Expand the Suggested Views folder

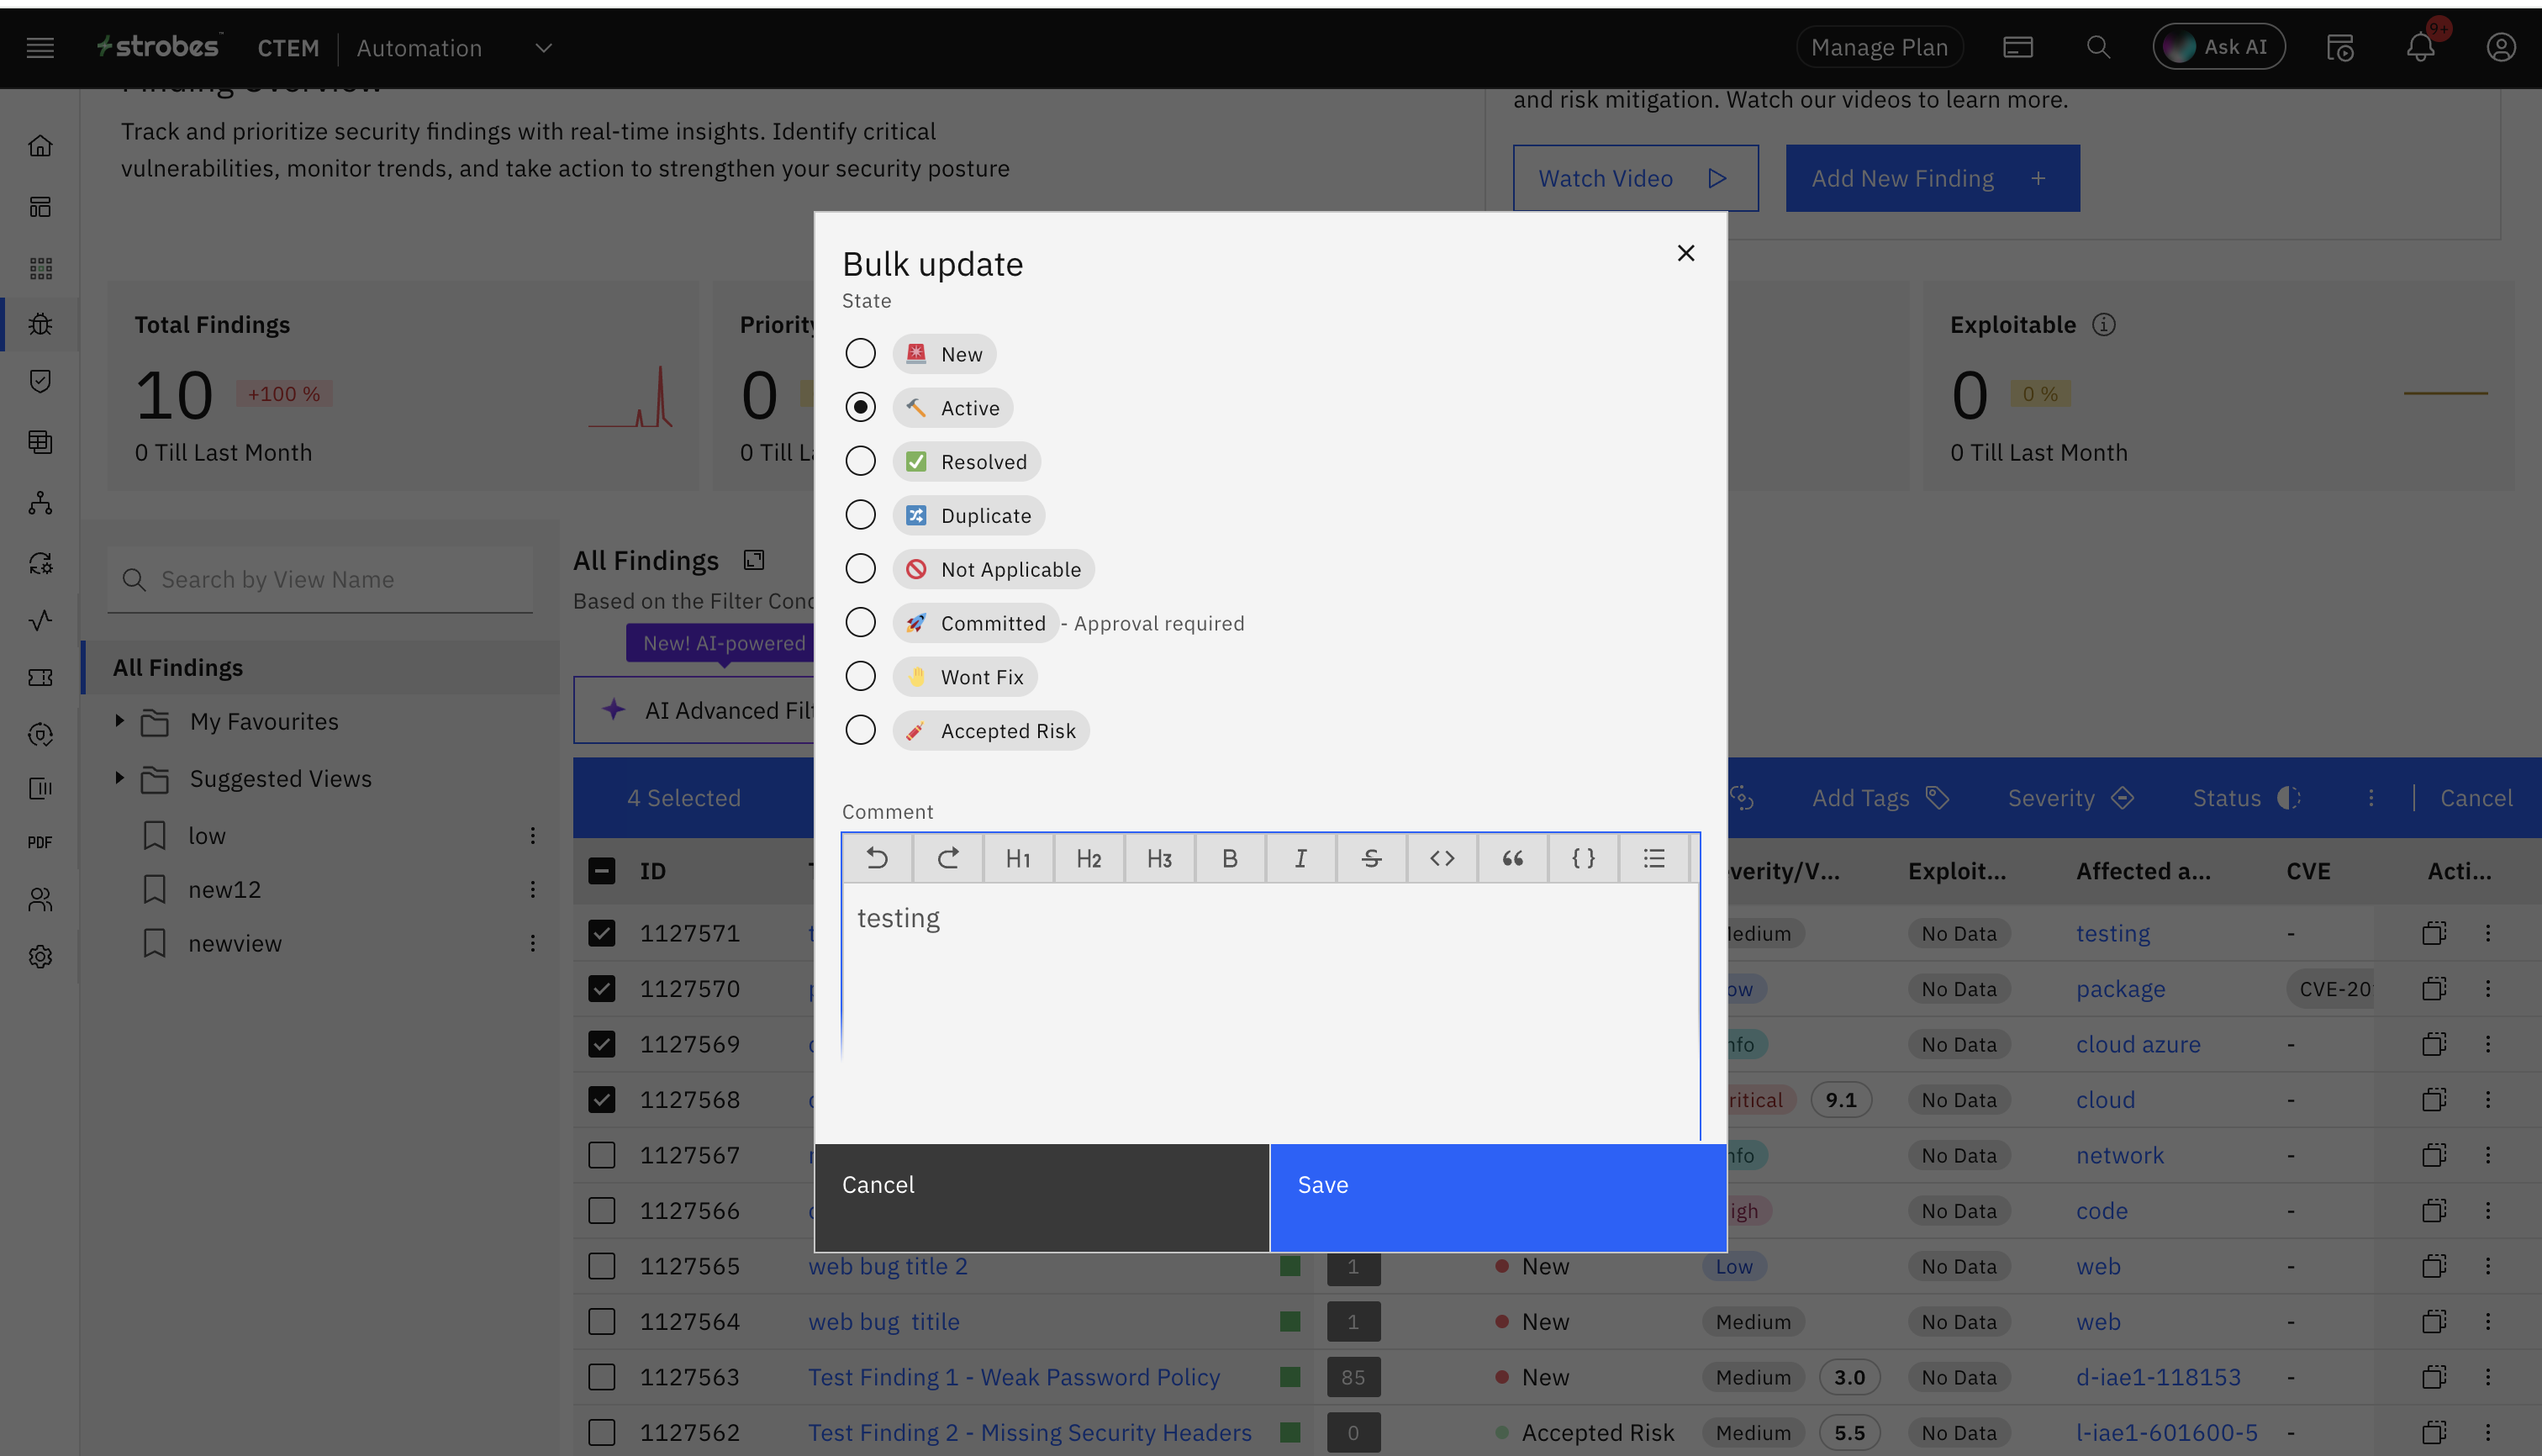(x=119, y=778)
